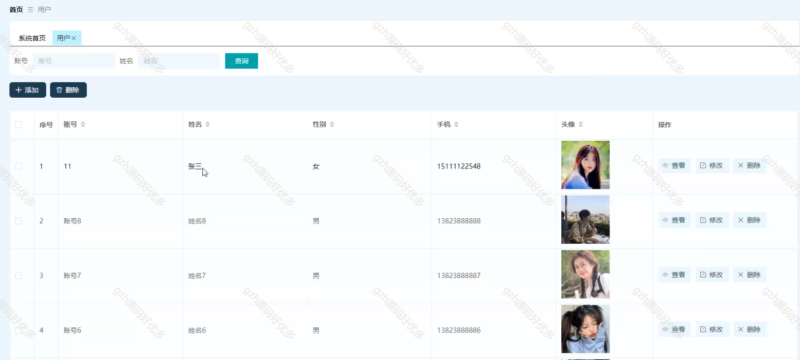Click account cell 账号6
Screen dimensions: 800x360
(x=72, y=330)
